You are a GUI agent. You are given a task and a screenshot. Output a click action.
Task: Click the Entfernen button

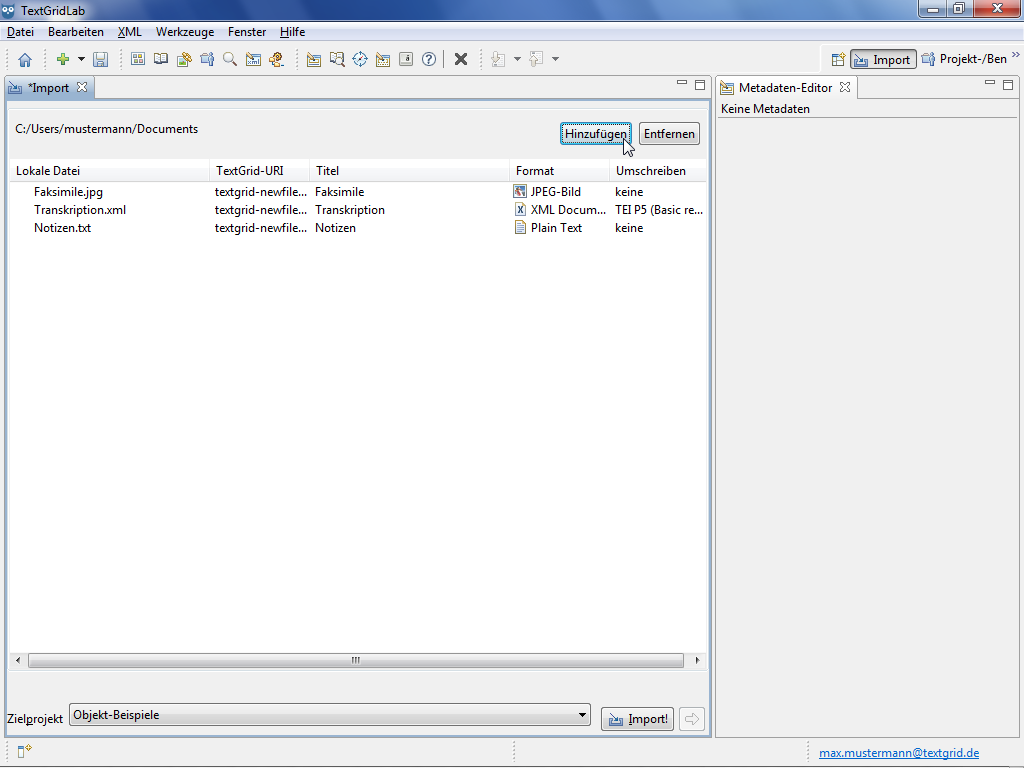[x=669, y=134]
